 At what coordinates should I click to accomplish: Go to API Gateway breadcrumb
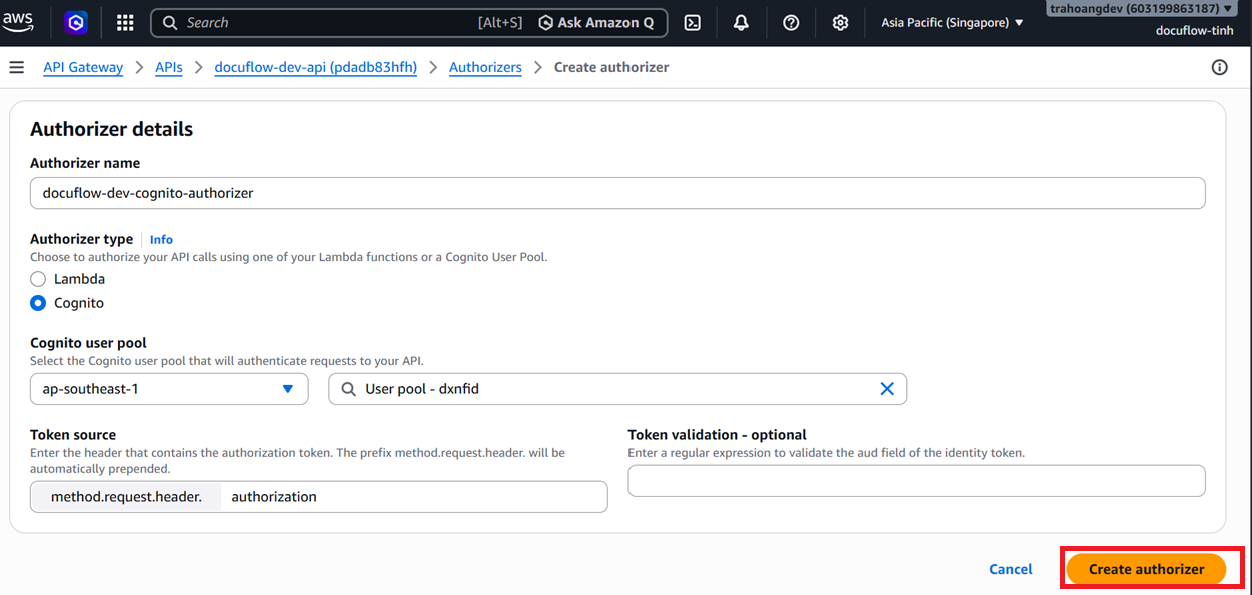click(x=83, y=67)
